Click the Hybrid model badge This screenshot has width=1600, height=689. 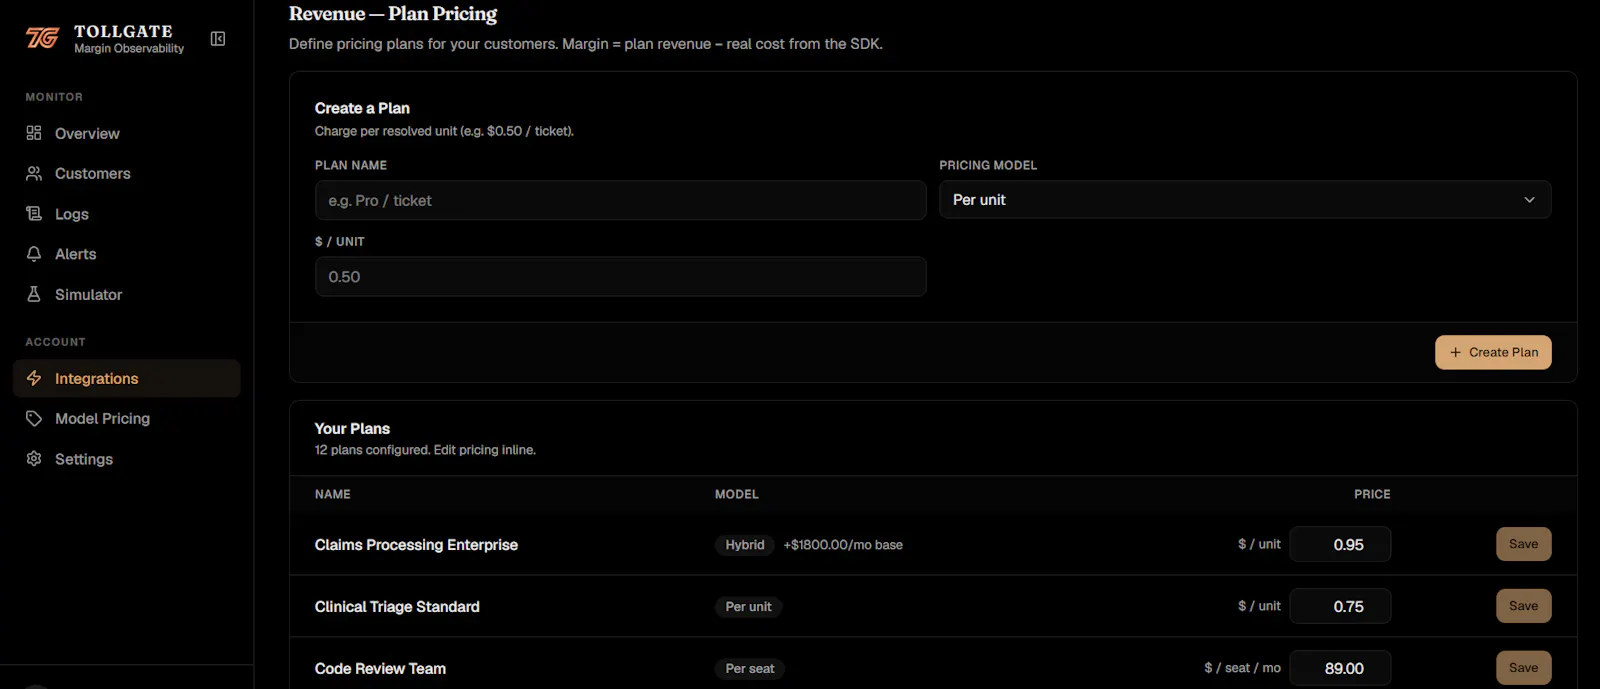tap(745, 545)
